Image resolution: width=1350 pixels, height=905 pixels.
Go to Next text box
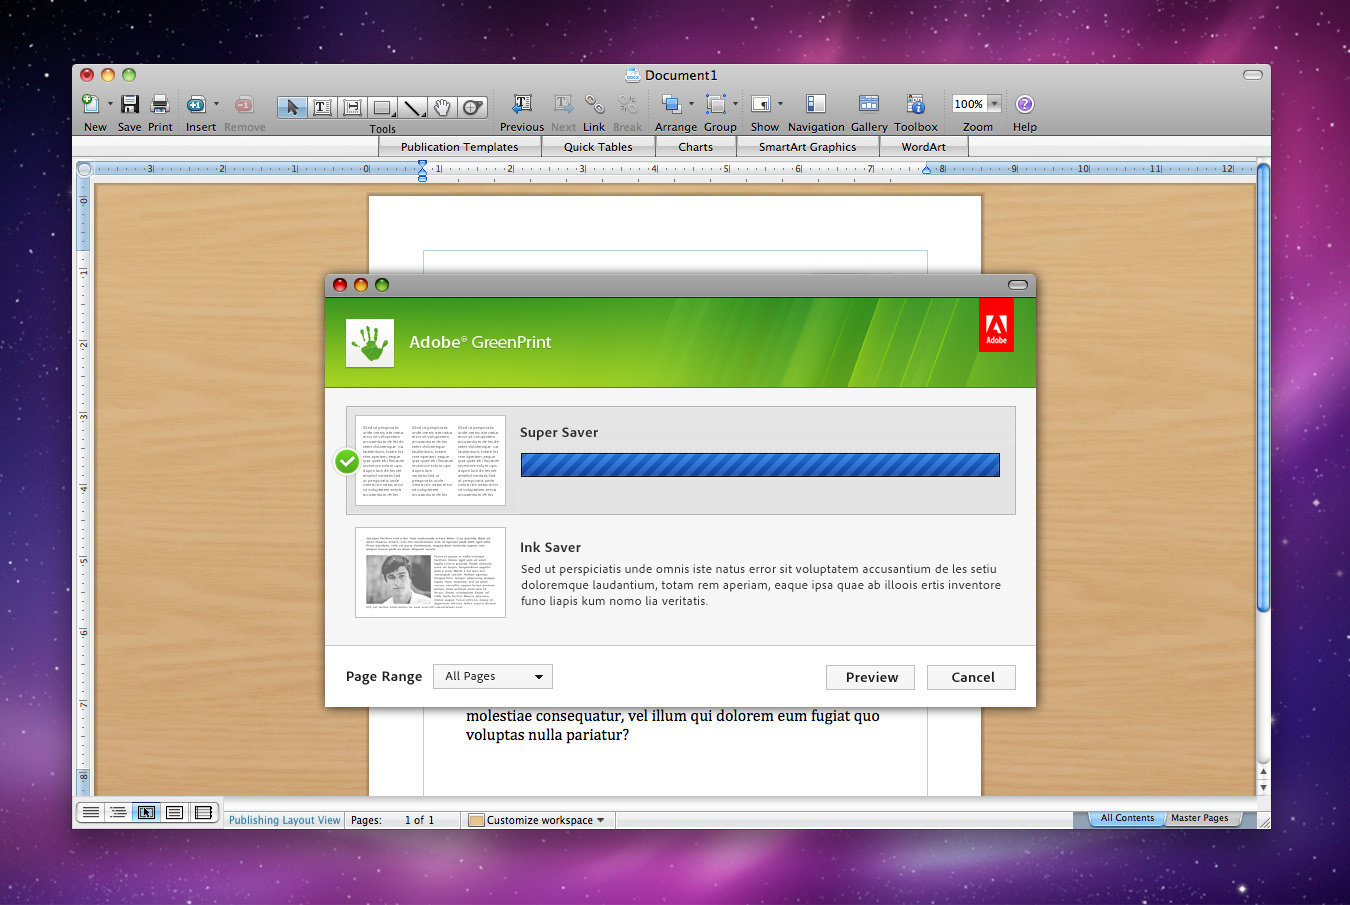tap(563, 104)
